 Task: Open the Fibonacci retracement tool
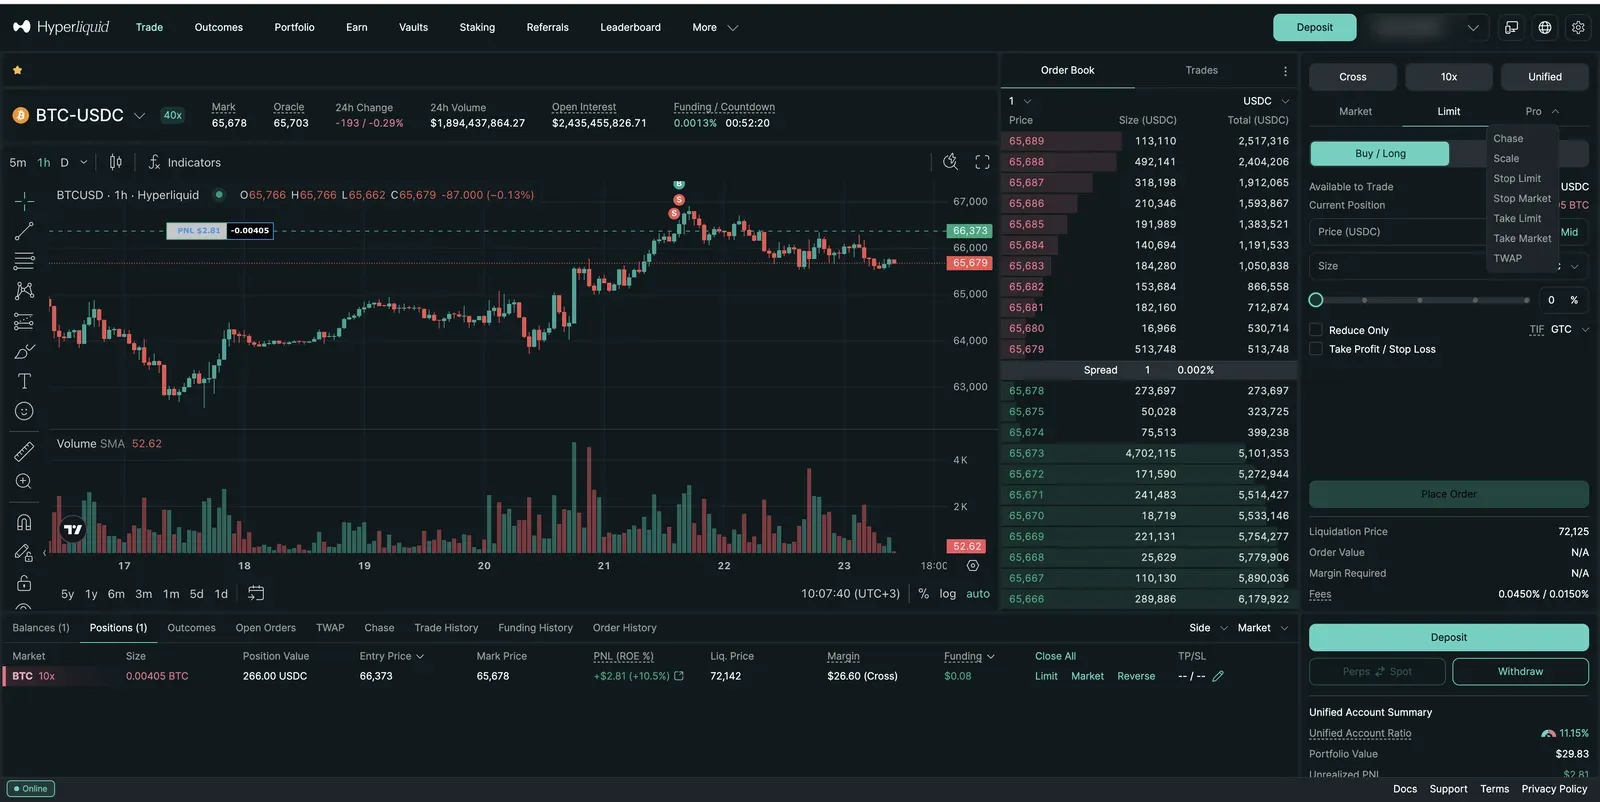pos(24,261)
